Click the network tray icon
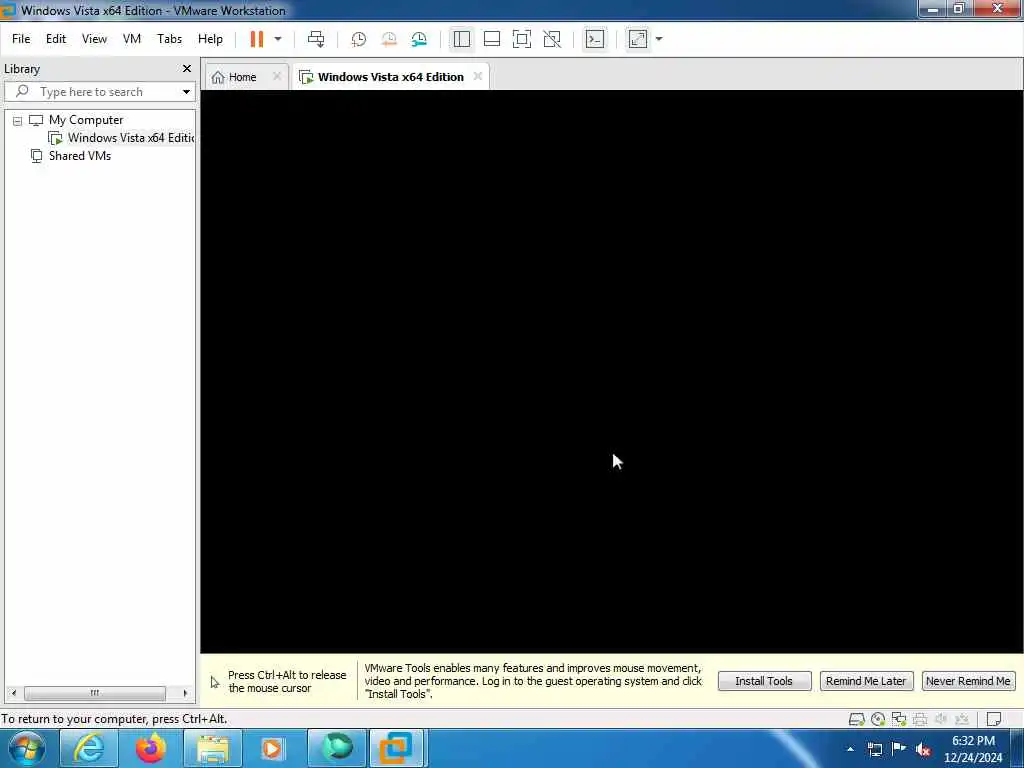Image resolution: width=1024 pixels, height=768 pixels. (875, 749)
